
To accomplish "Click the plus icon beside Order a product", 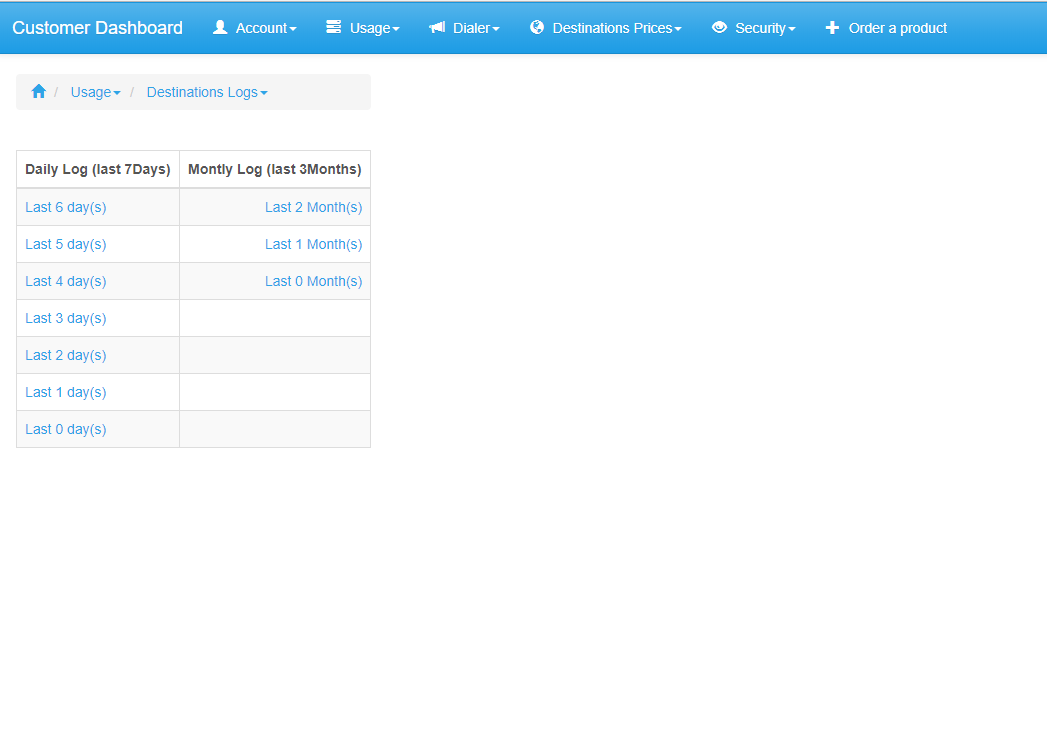I will 832,27.
